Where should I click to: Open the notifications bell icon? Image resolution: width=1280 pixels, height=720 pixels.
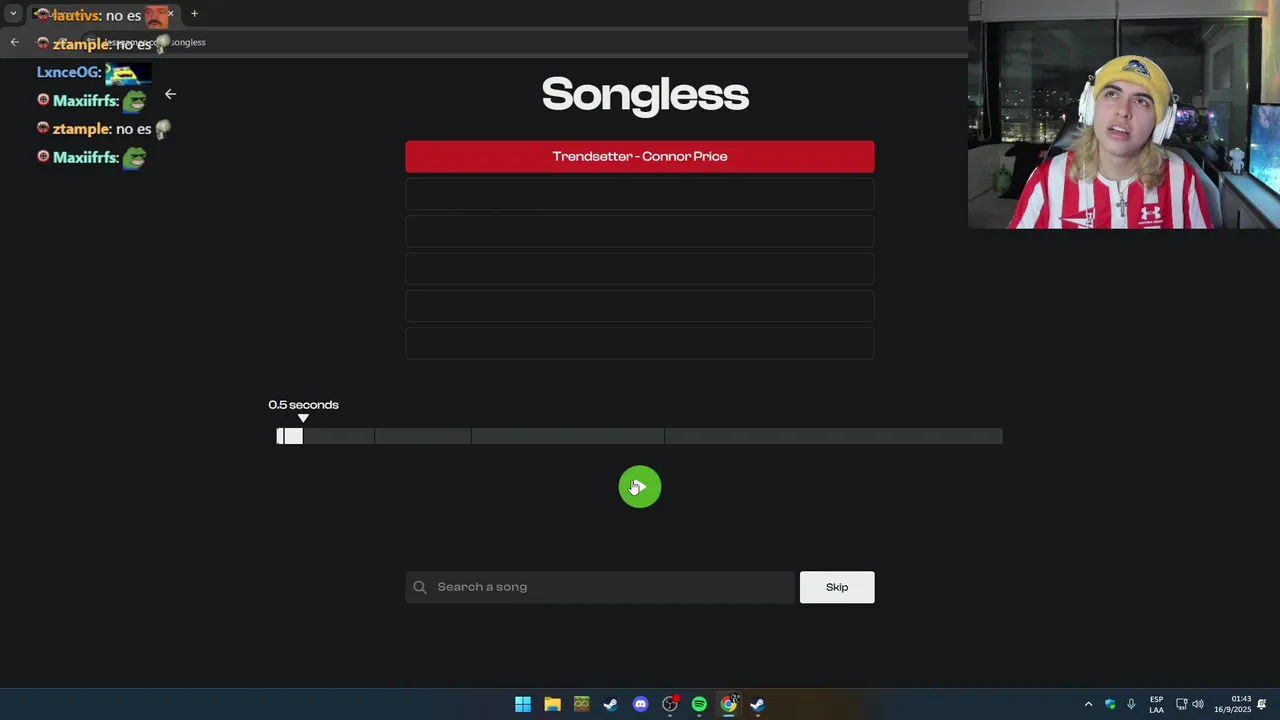click(x=1262, y=704)
